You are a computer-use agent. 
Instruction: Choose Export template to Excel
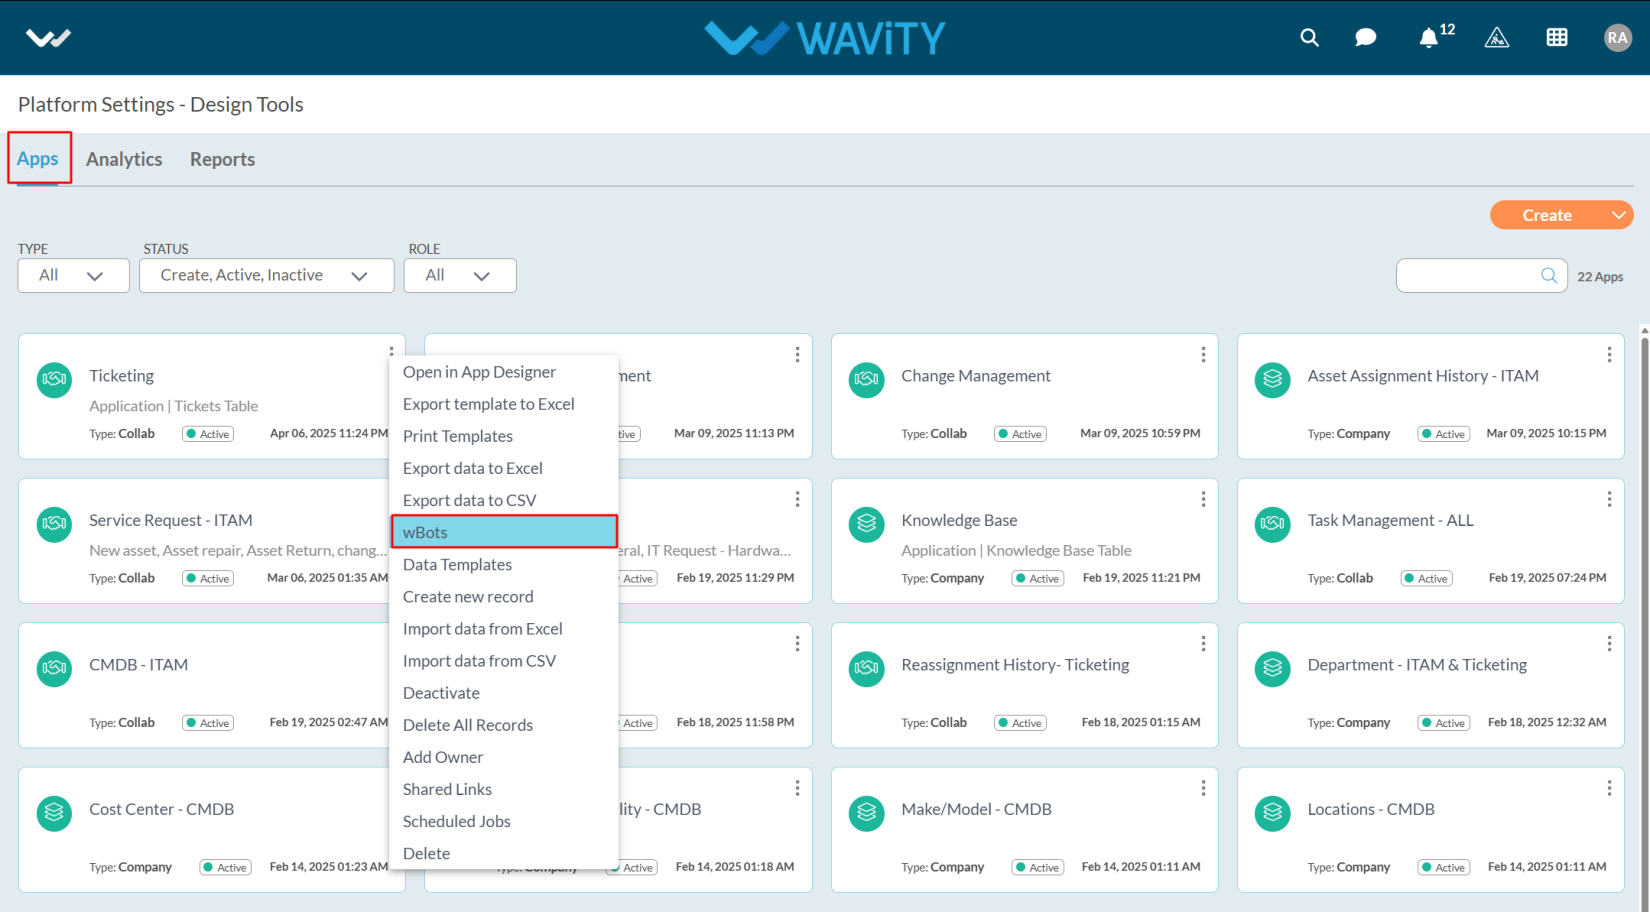[504, 404]
